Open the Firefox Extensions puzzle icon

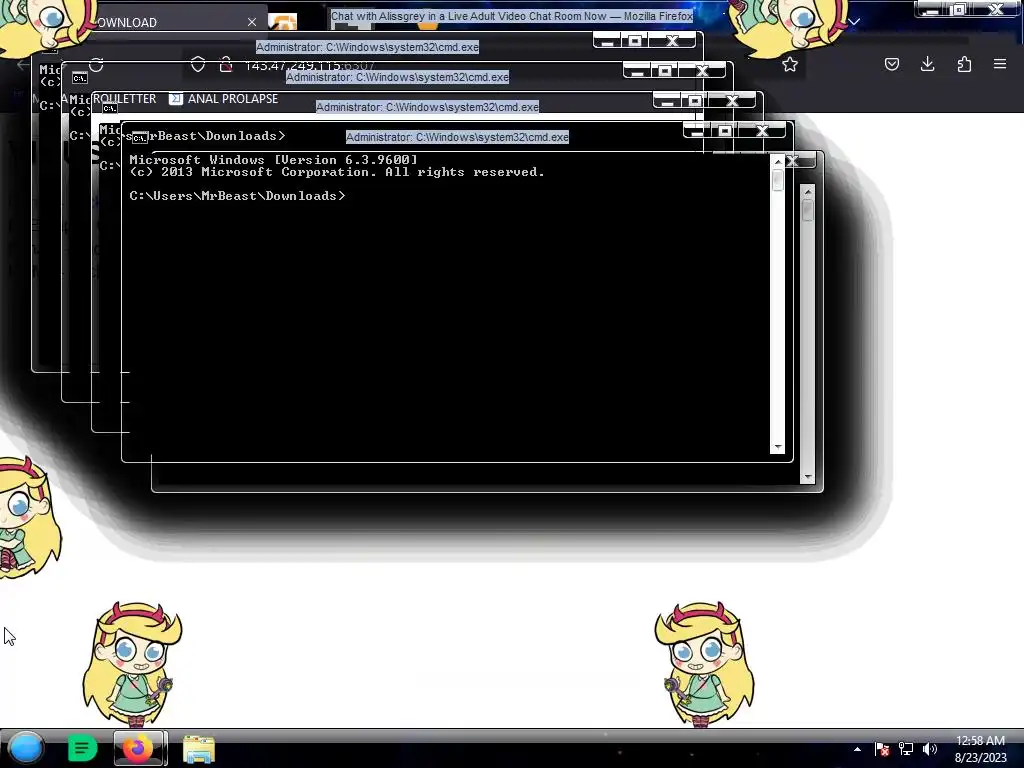pyautogui.click(x=964, y=64)
